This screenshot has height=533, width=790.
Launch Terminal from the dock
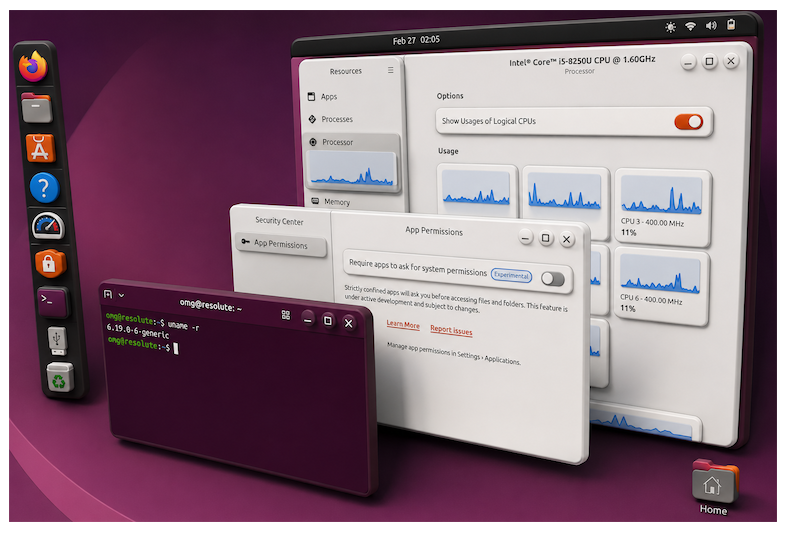[x=52, y=301]
